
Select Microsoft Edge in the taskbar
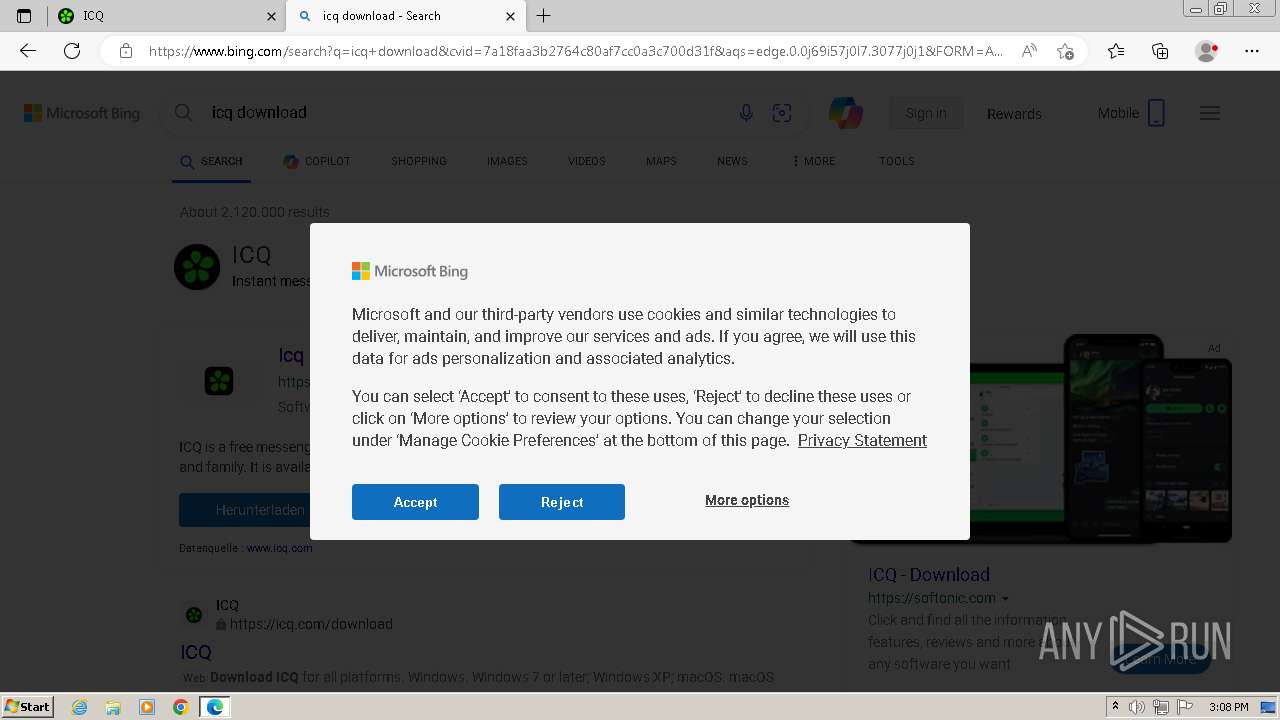click(x=214, y=707)
